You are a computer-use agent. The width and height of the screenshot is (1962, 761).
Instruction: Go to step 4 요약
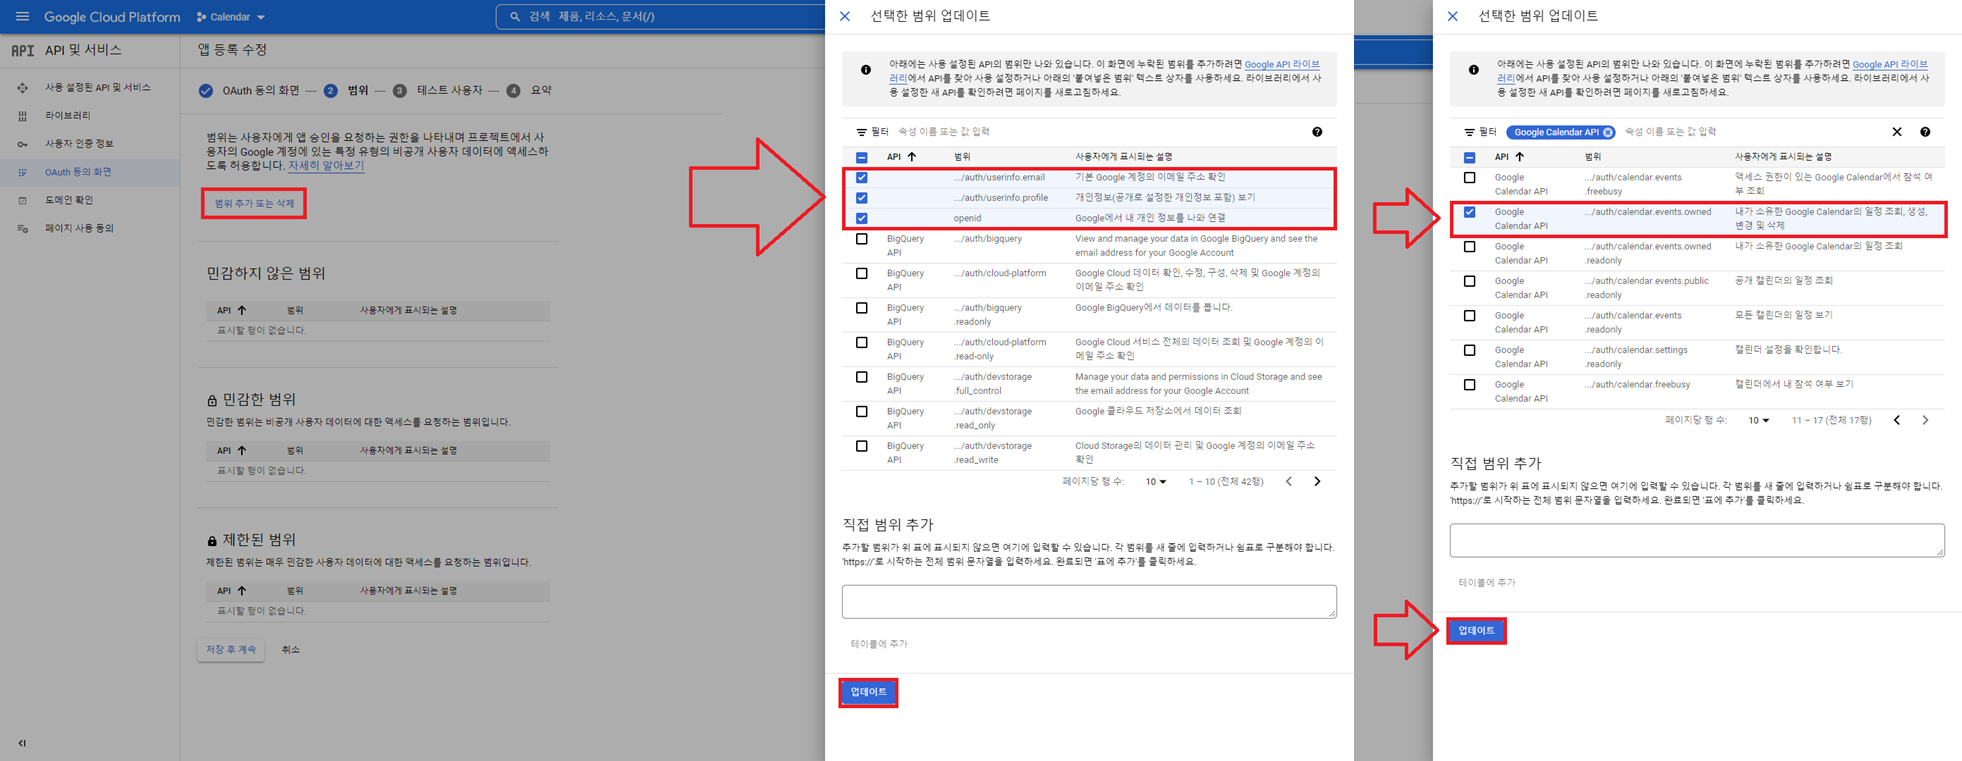[529, 90]
